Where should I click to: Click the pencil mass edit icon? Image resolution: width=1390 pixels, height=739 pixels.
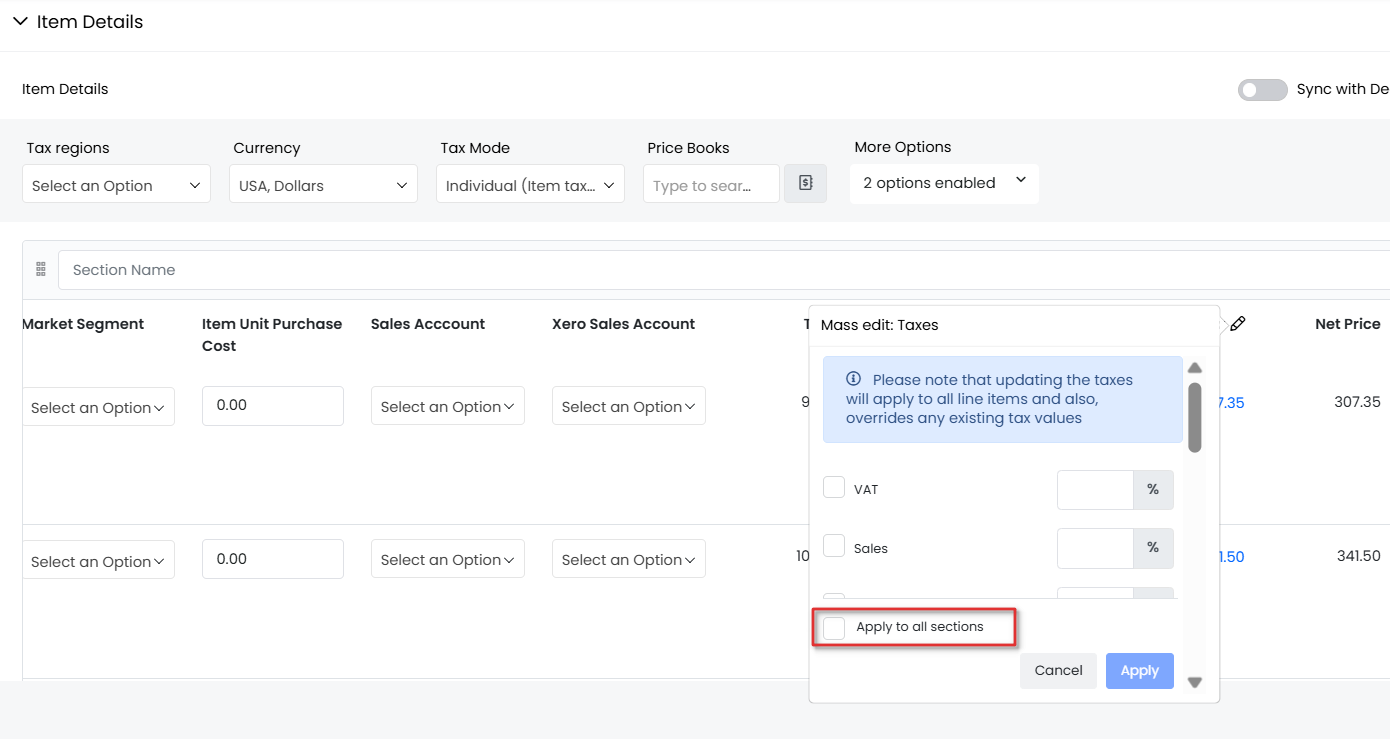point(1237,323)
